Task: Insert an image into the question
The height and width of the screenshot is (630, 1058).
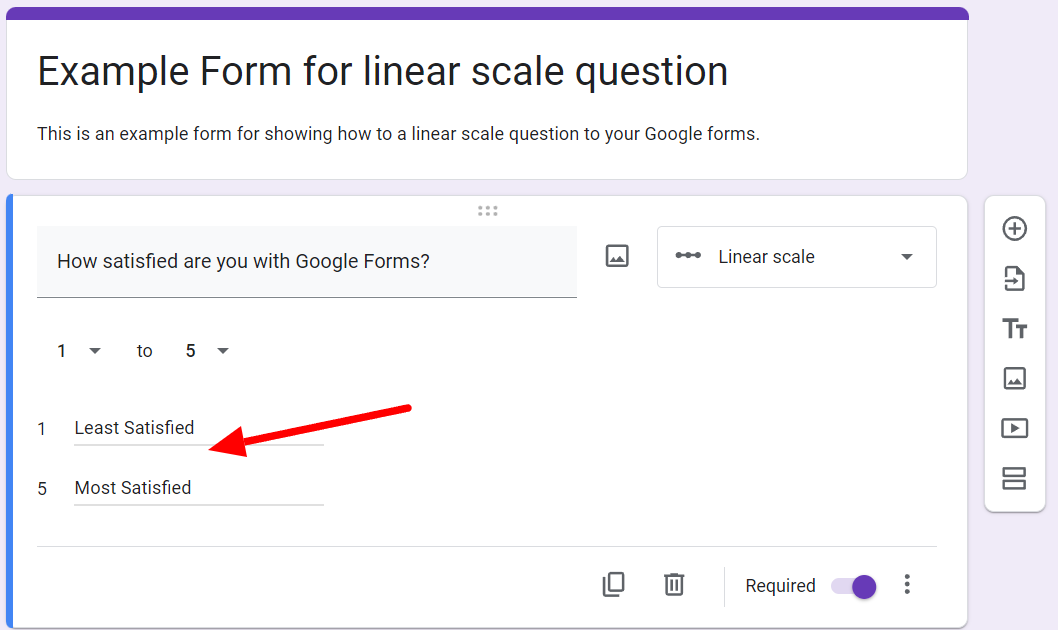Action: coord(617,257)
